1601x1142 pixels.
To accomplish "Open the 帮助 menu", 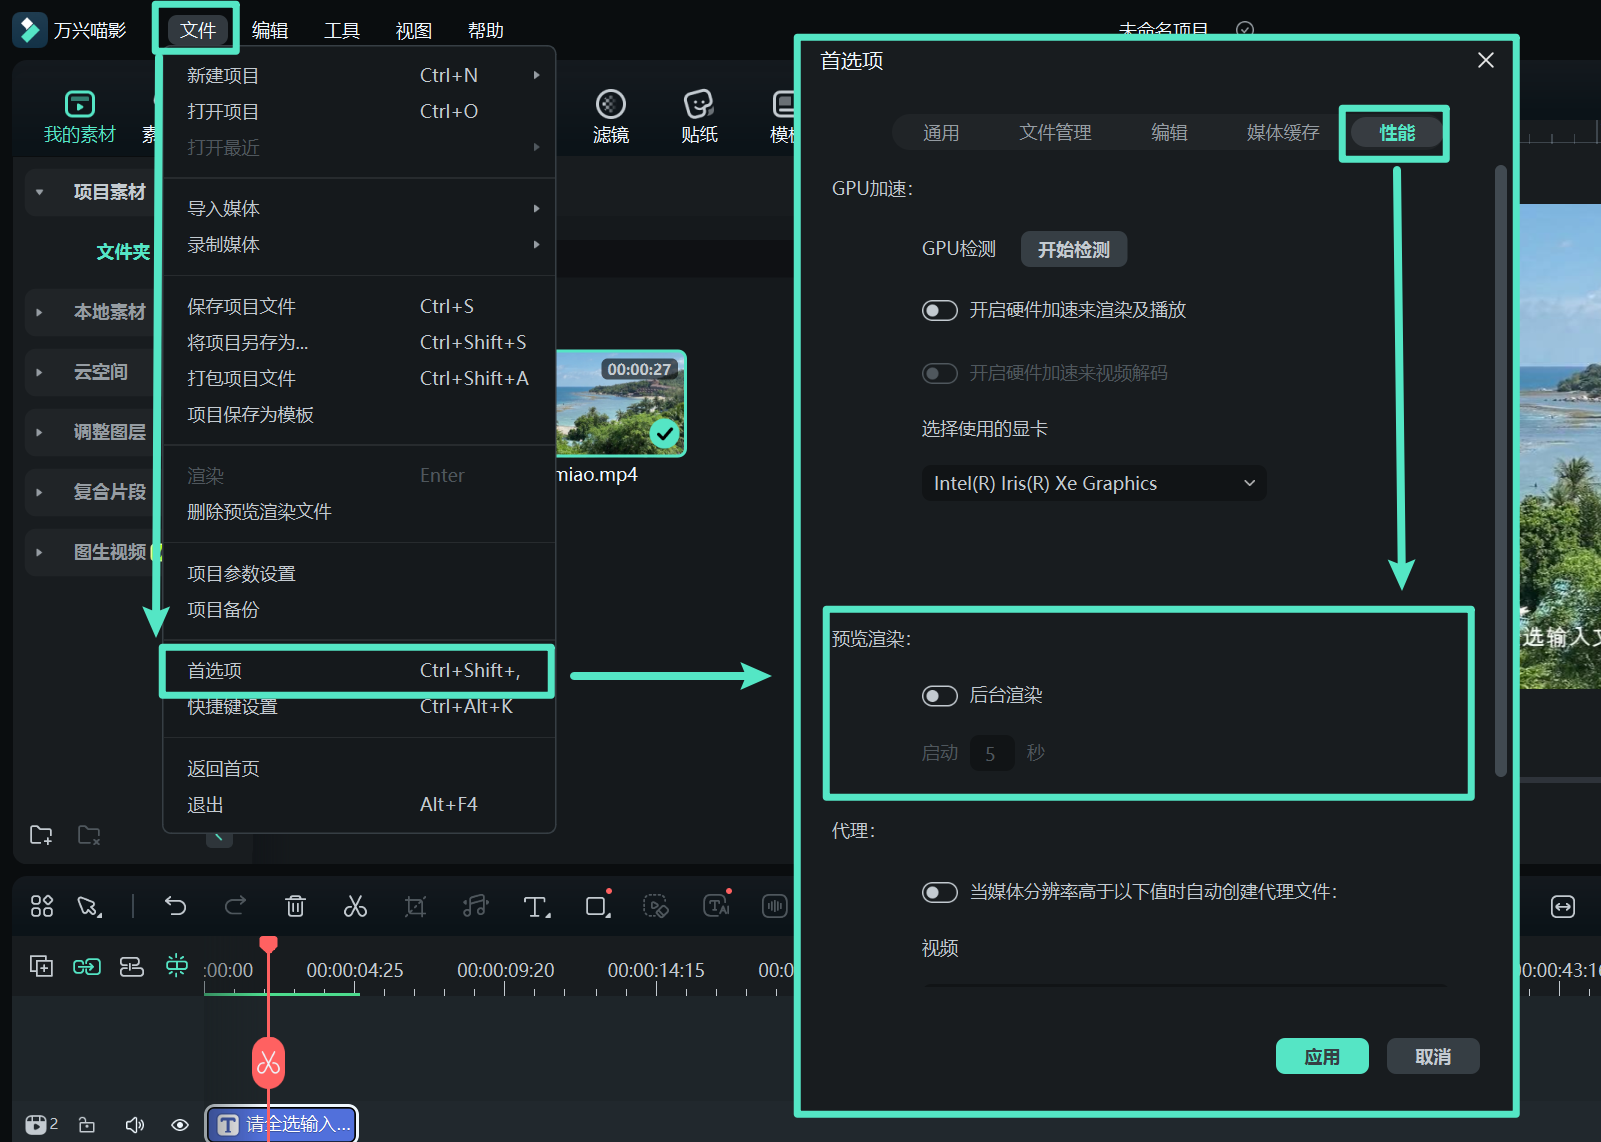I will (x=486, y=30).
